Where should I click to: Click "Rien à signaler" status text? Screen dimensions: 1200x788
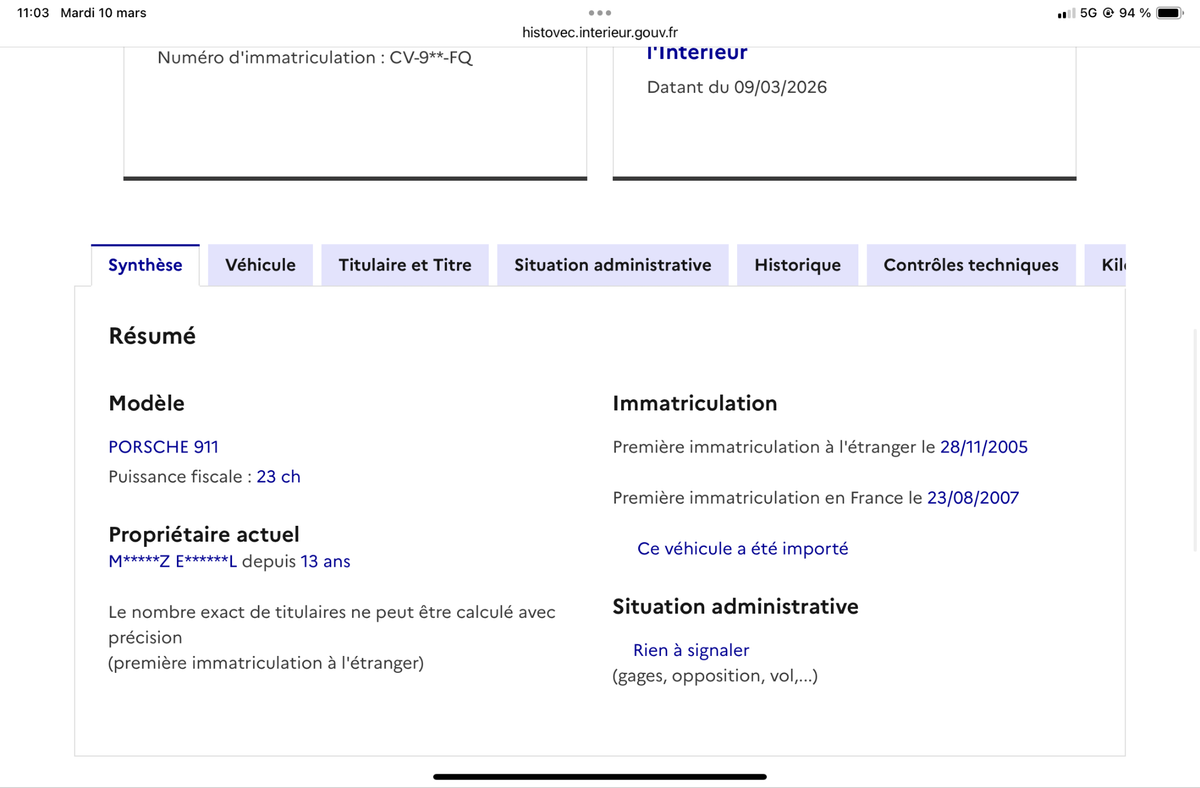(x=691, y=651)
